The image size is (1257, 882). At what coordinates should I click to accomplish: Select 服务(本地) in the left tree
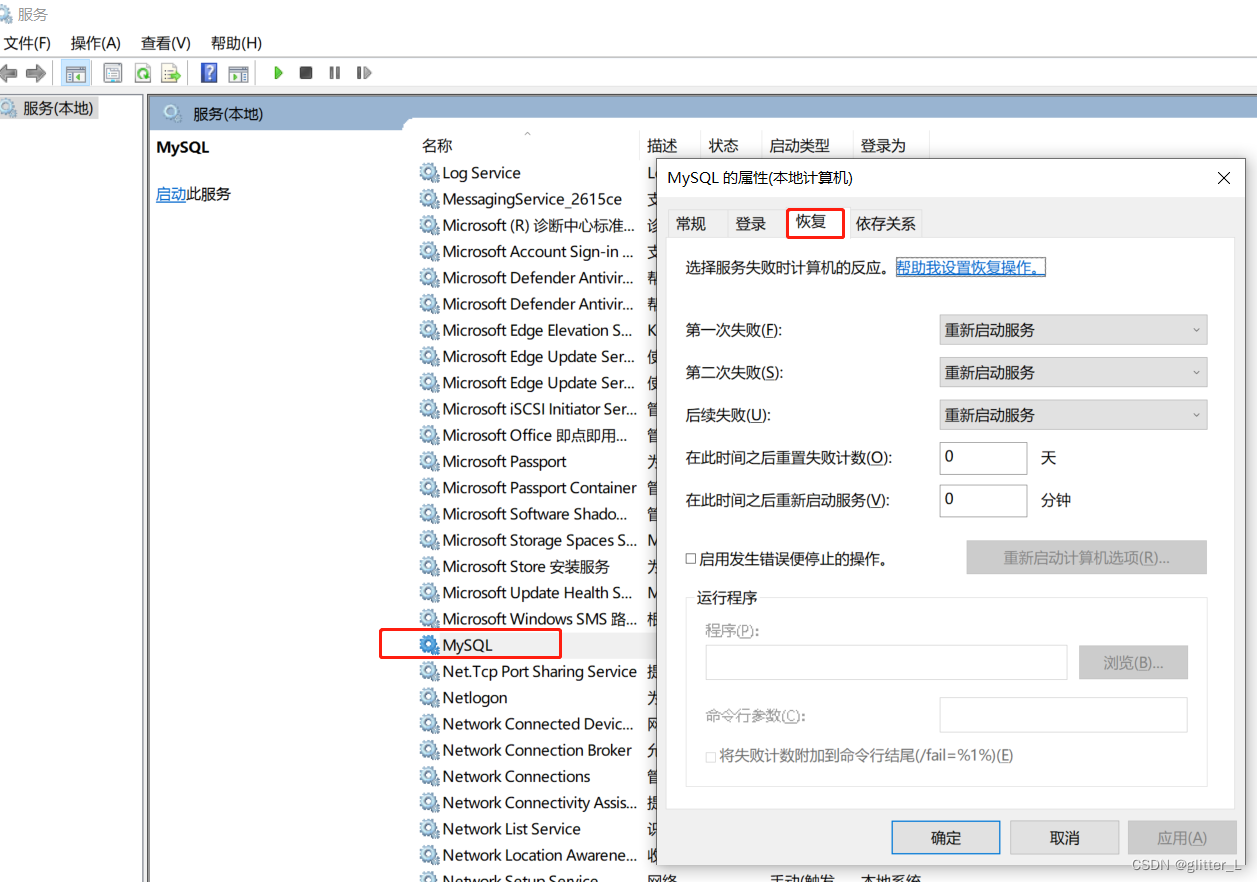coord(58,108)
